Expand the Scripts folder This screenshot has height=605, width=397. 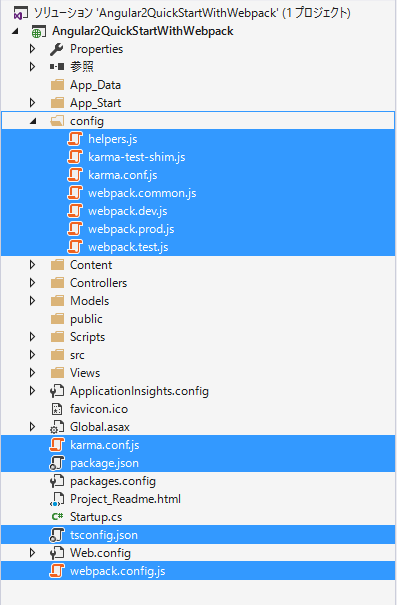(x=33, y=337)
